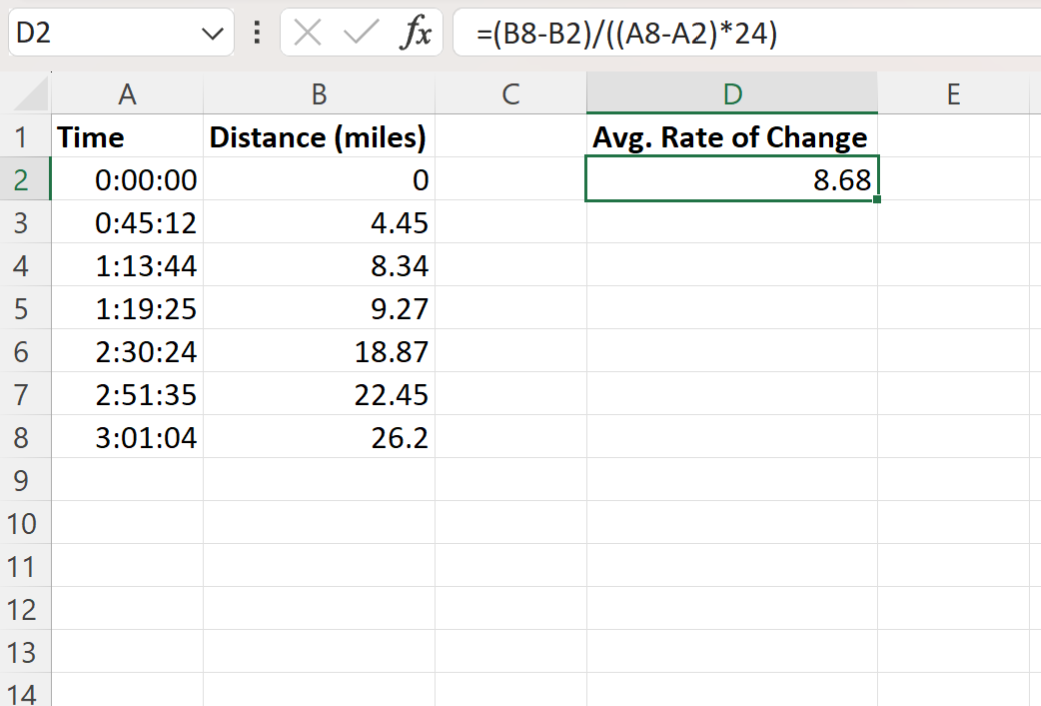The width and height of the screenshot is (1041, 706).
Task: Select column B header
Action: [318, 94]
